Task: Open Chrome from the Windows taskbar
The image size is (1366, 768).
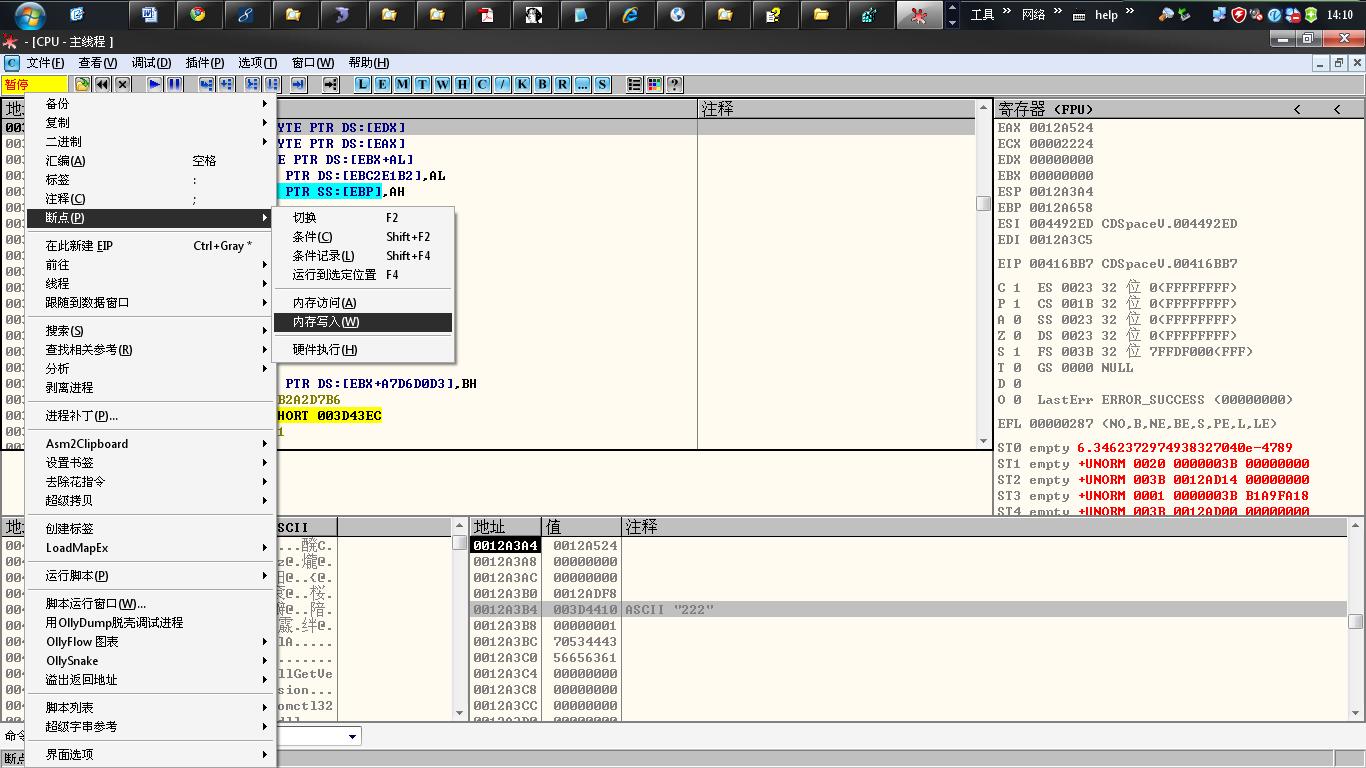Action: pyautogui.click(x=198, y=15)
